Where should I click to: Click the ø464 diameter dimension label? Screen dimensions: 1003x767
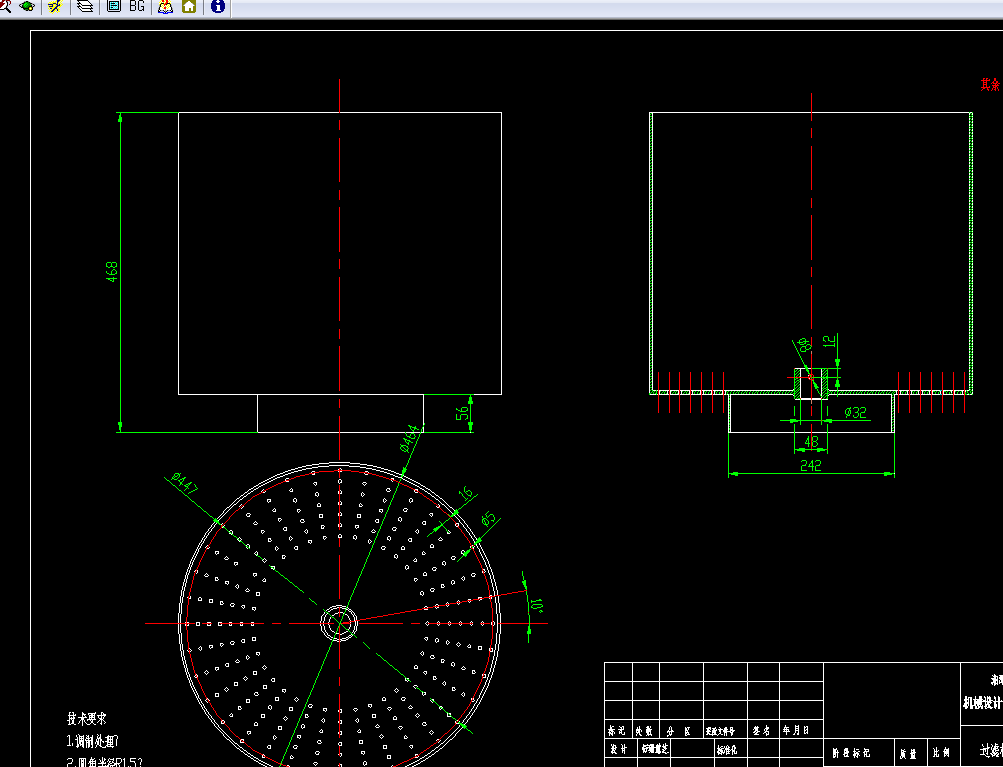[411, 438]
